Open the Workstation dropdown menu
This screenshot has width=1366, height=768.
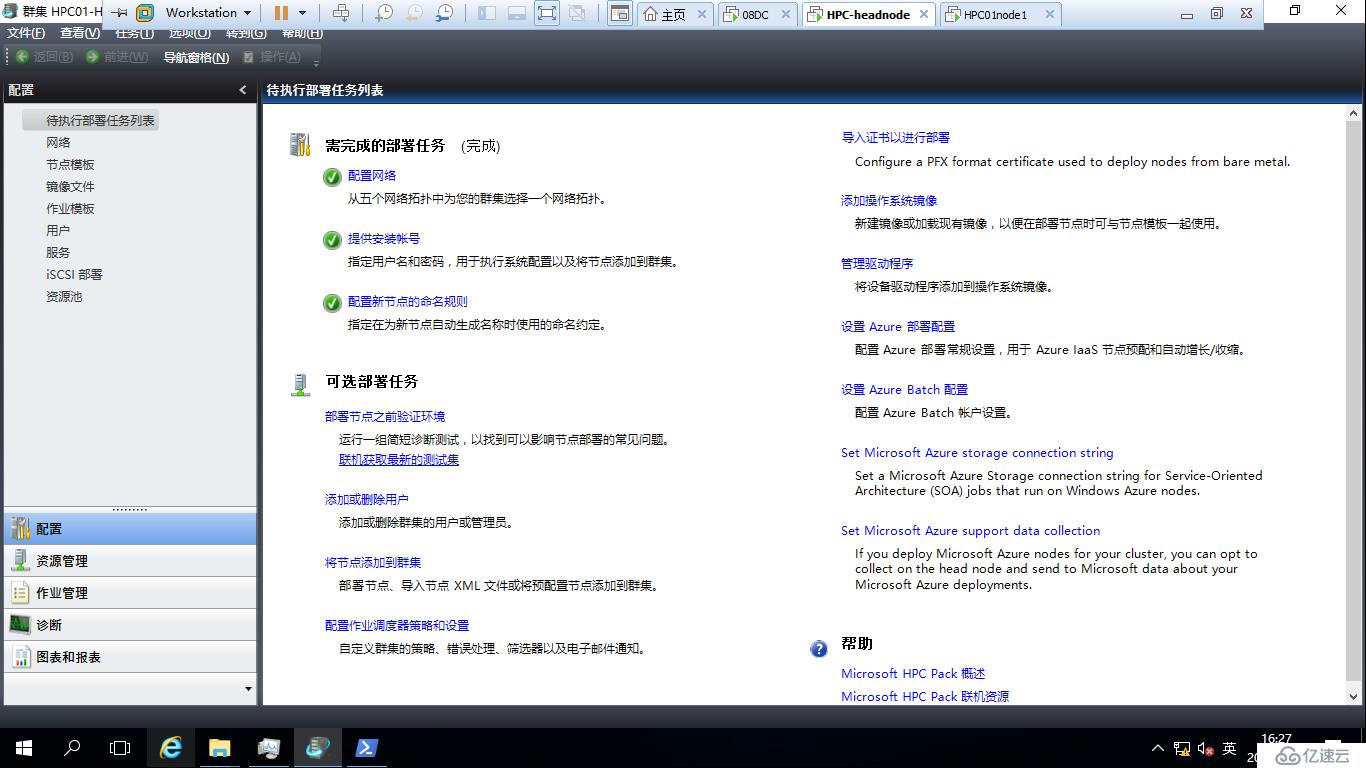point(208,13)
